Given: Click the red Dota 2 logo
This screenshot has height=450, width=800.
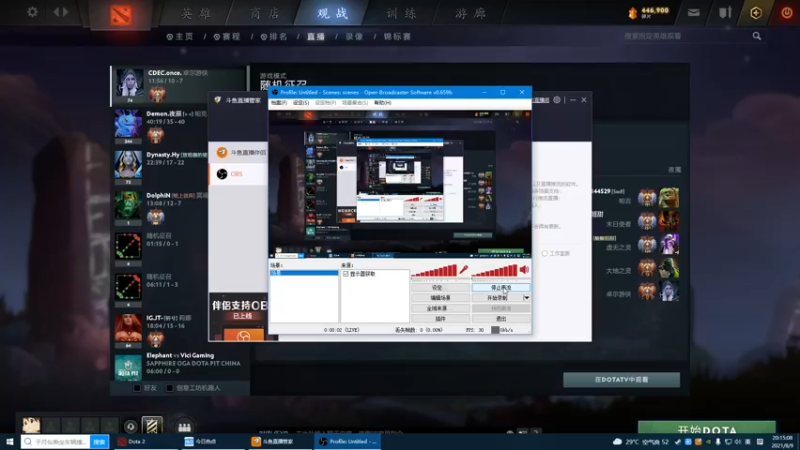Looking at the screenshot, I should 121,15.
